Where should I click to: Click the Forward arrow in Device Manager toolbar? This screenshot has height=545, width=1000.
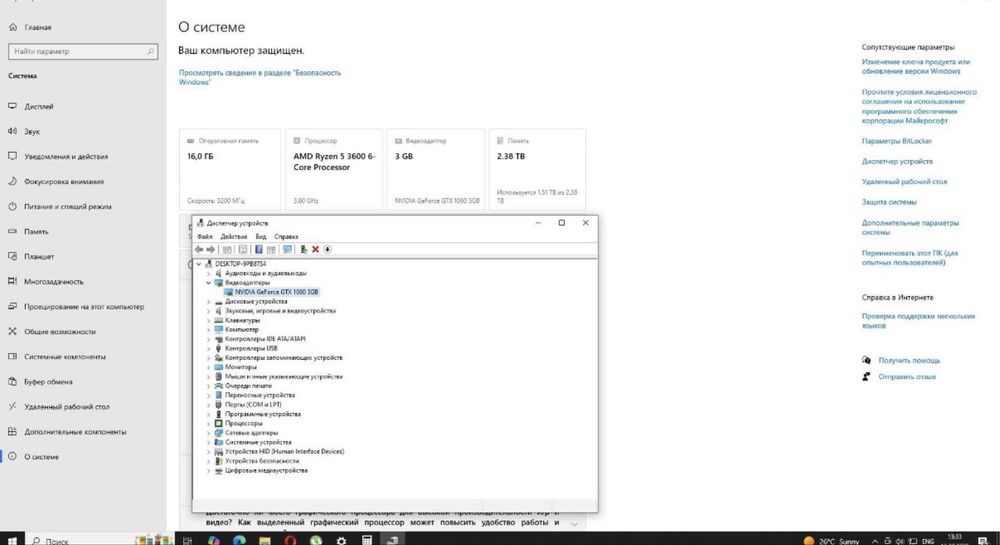point(210,250)
